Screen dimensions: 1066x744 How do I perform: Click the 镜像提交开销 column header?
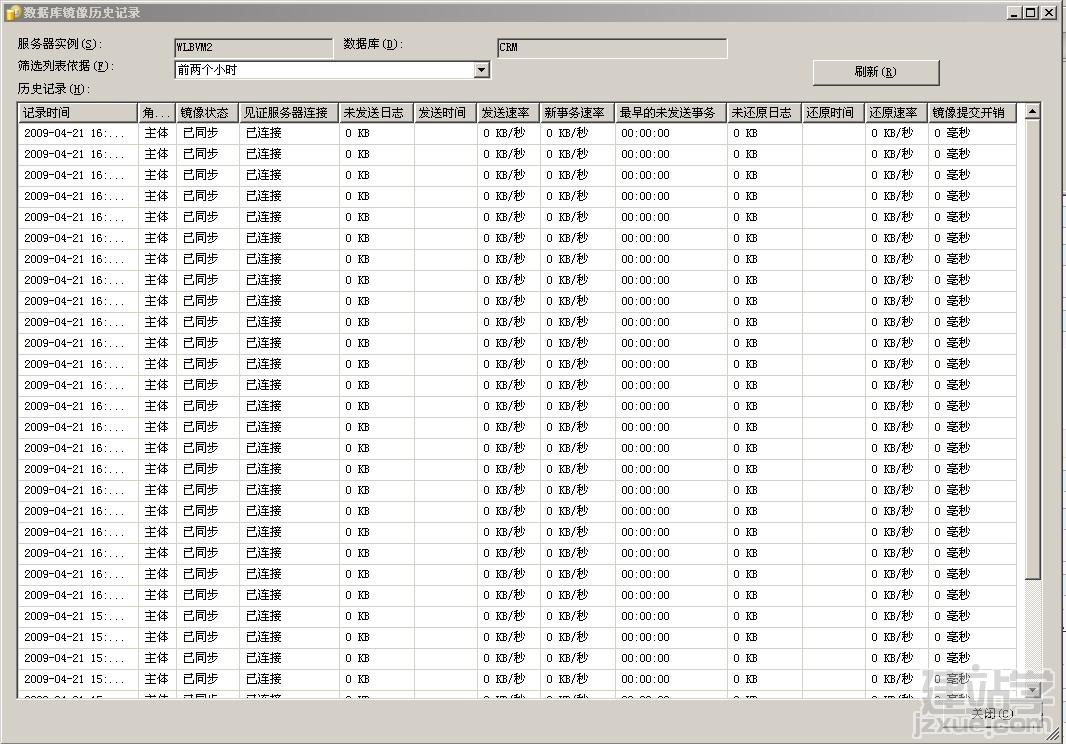970,111
